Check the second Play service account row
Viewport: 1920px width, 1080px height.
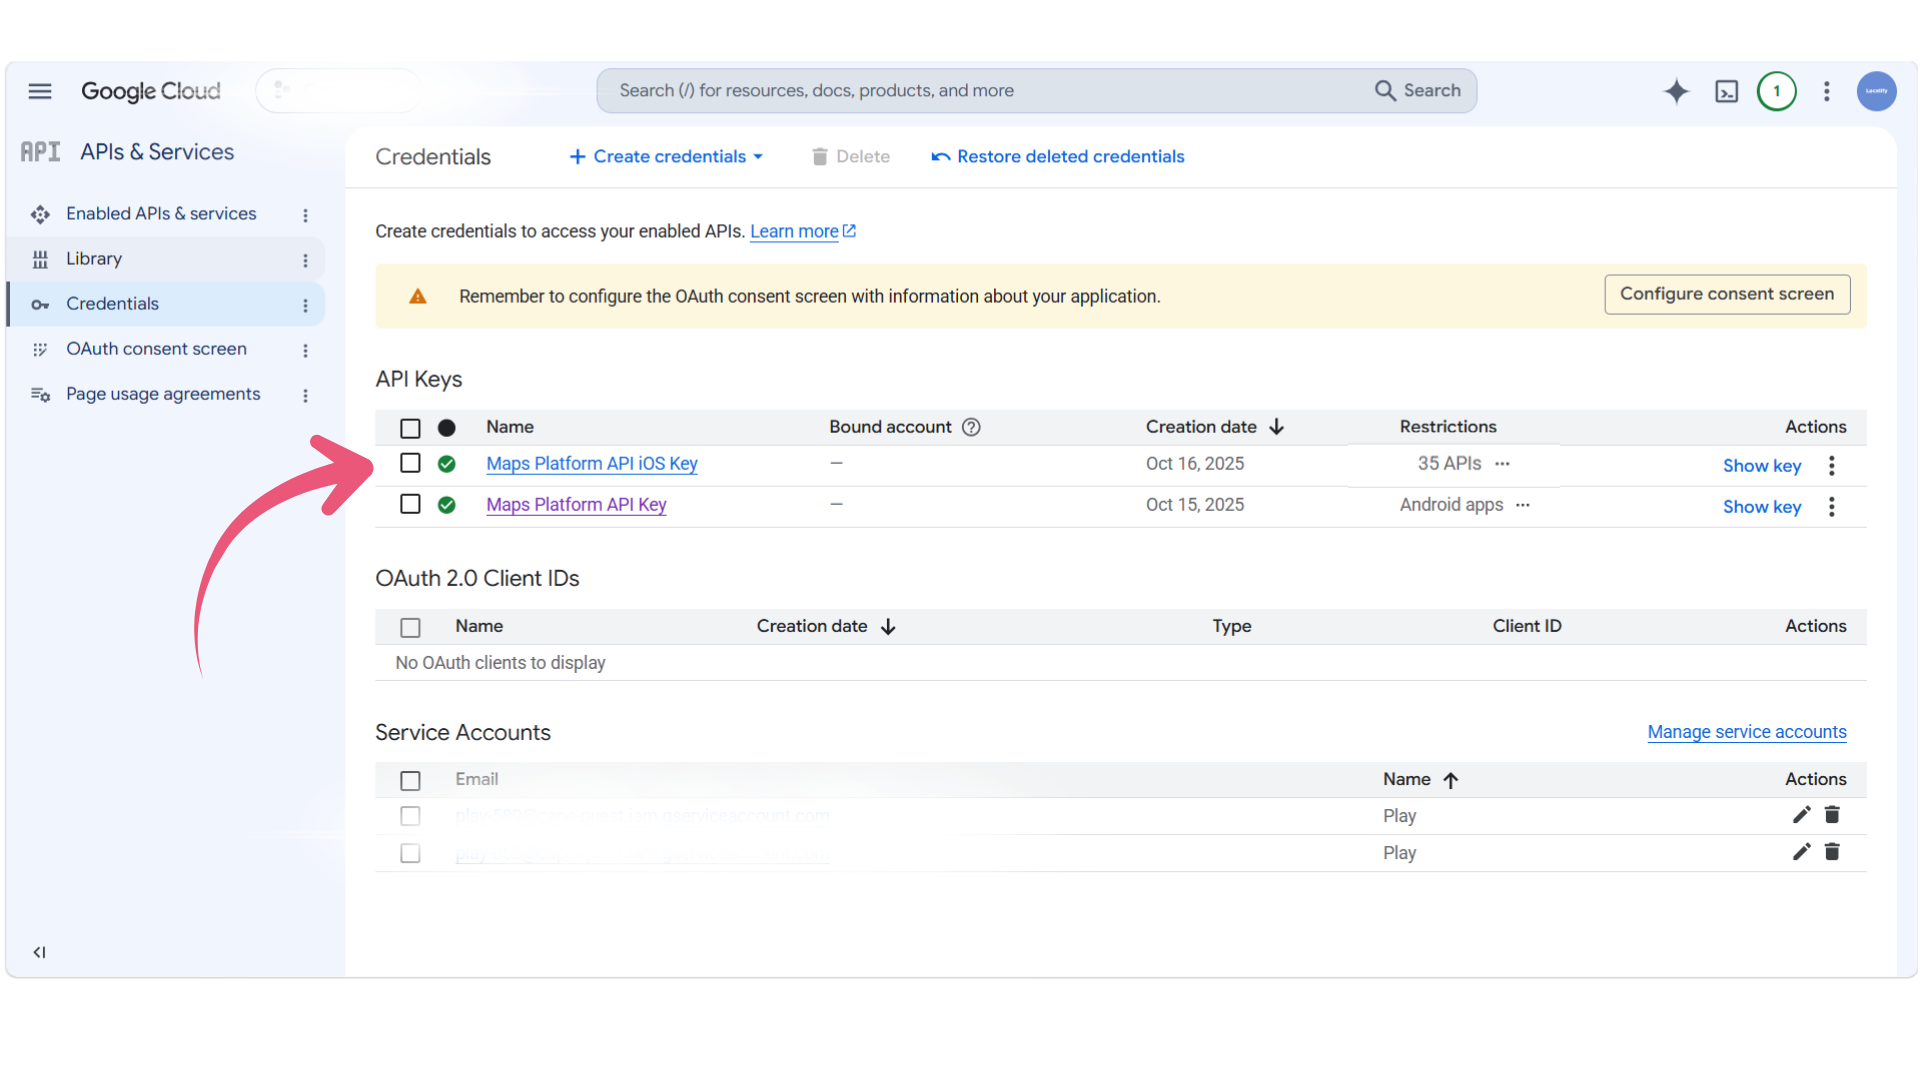coord(410,853)
